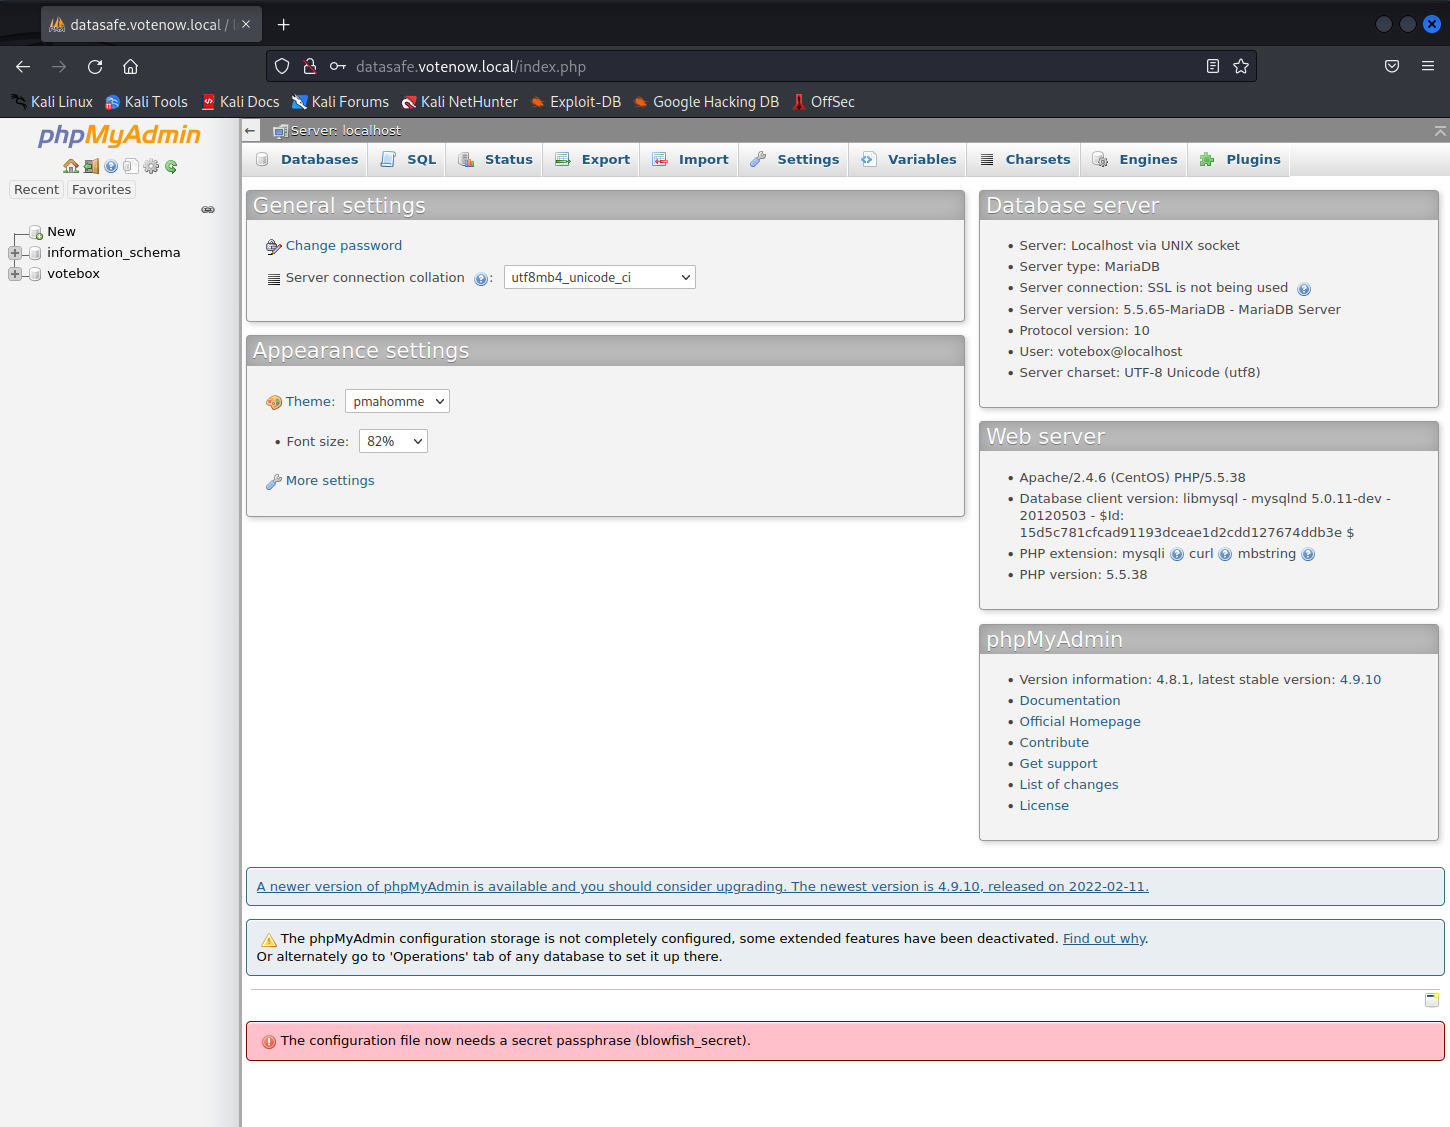
Task: Open mbstring extension help icon
Action: pos(1308,555)
